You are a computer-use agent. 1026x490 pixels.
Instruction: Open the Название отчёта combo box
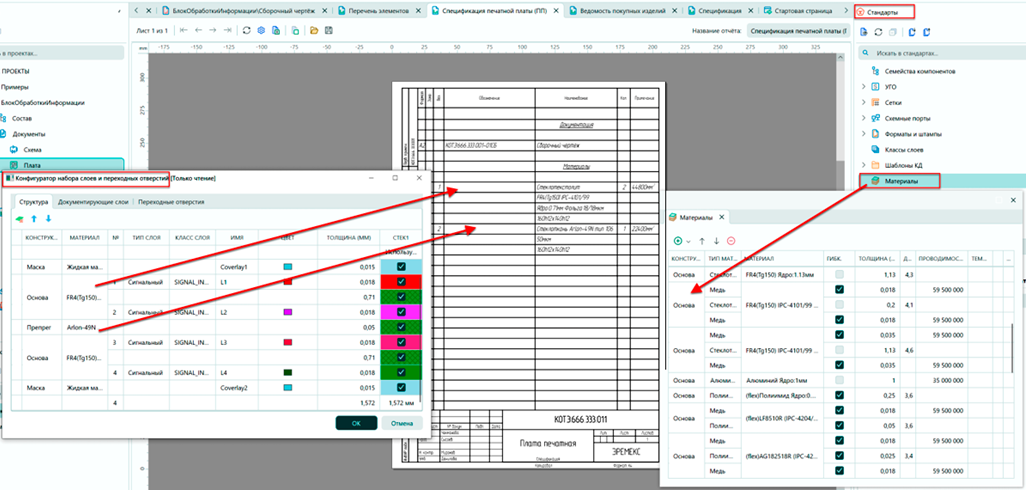tap(798, 31)
